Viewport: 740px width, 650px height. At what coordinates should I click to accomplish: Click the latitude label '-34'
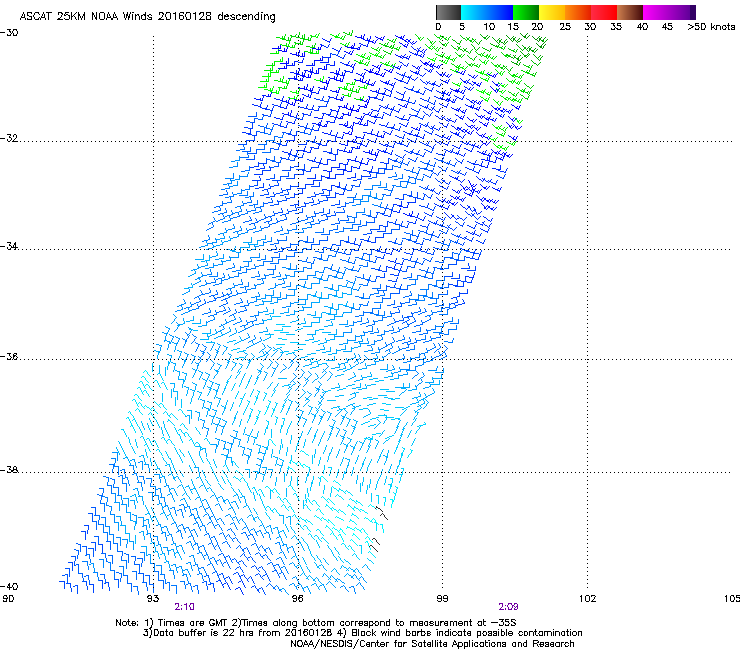[x=9, y=246]
